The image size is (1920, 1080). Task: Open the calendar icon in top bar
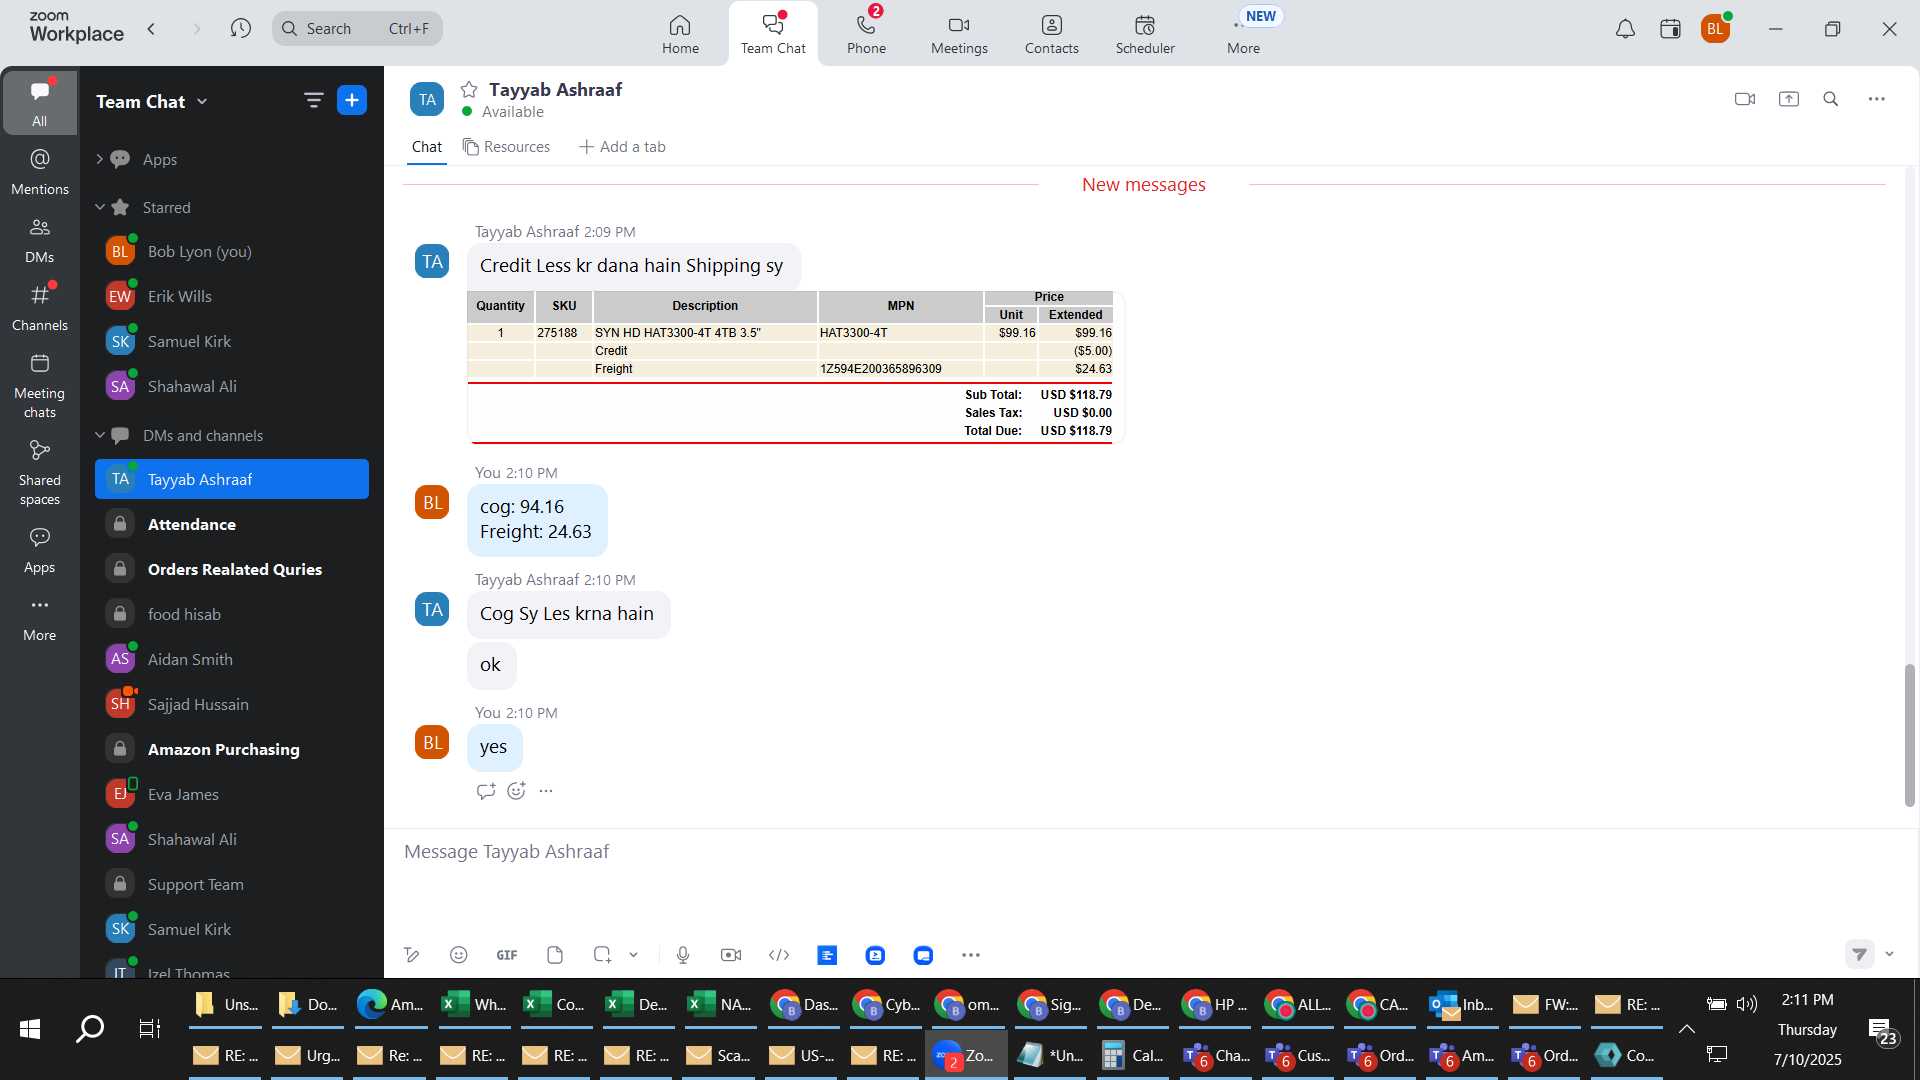point(1670,29)
